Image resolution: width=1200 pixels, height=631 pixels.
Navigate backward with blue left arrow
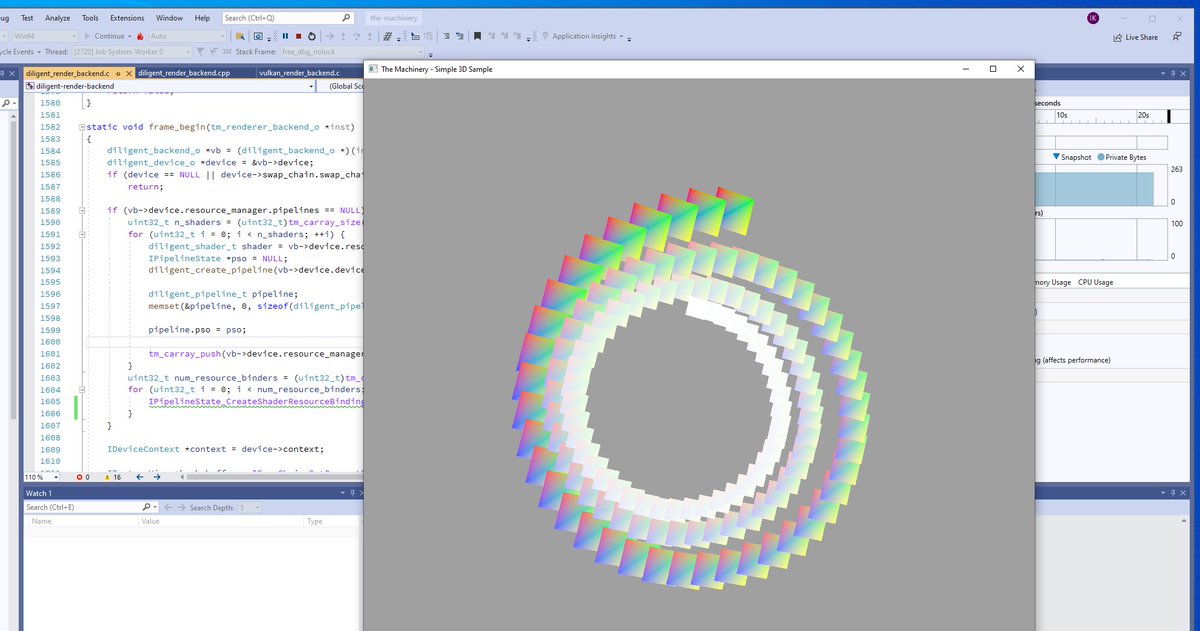tap(140, 477)
